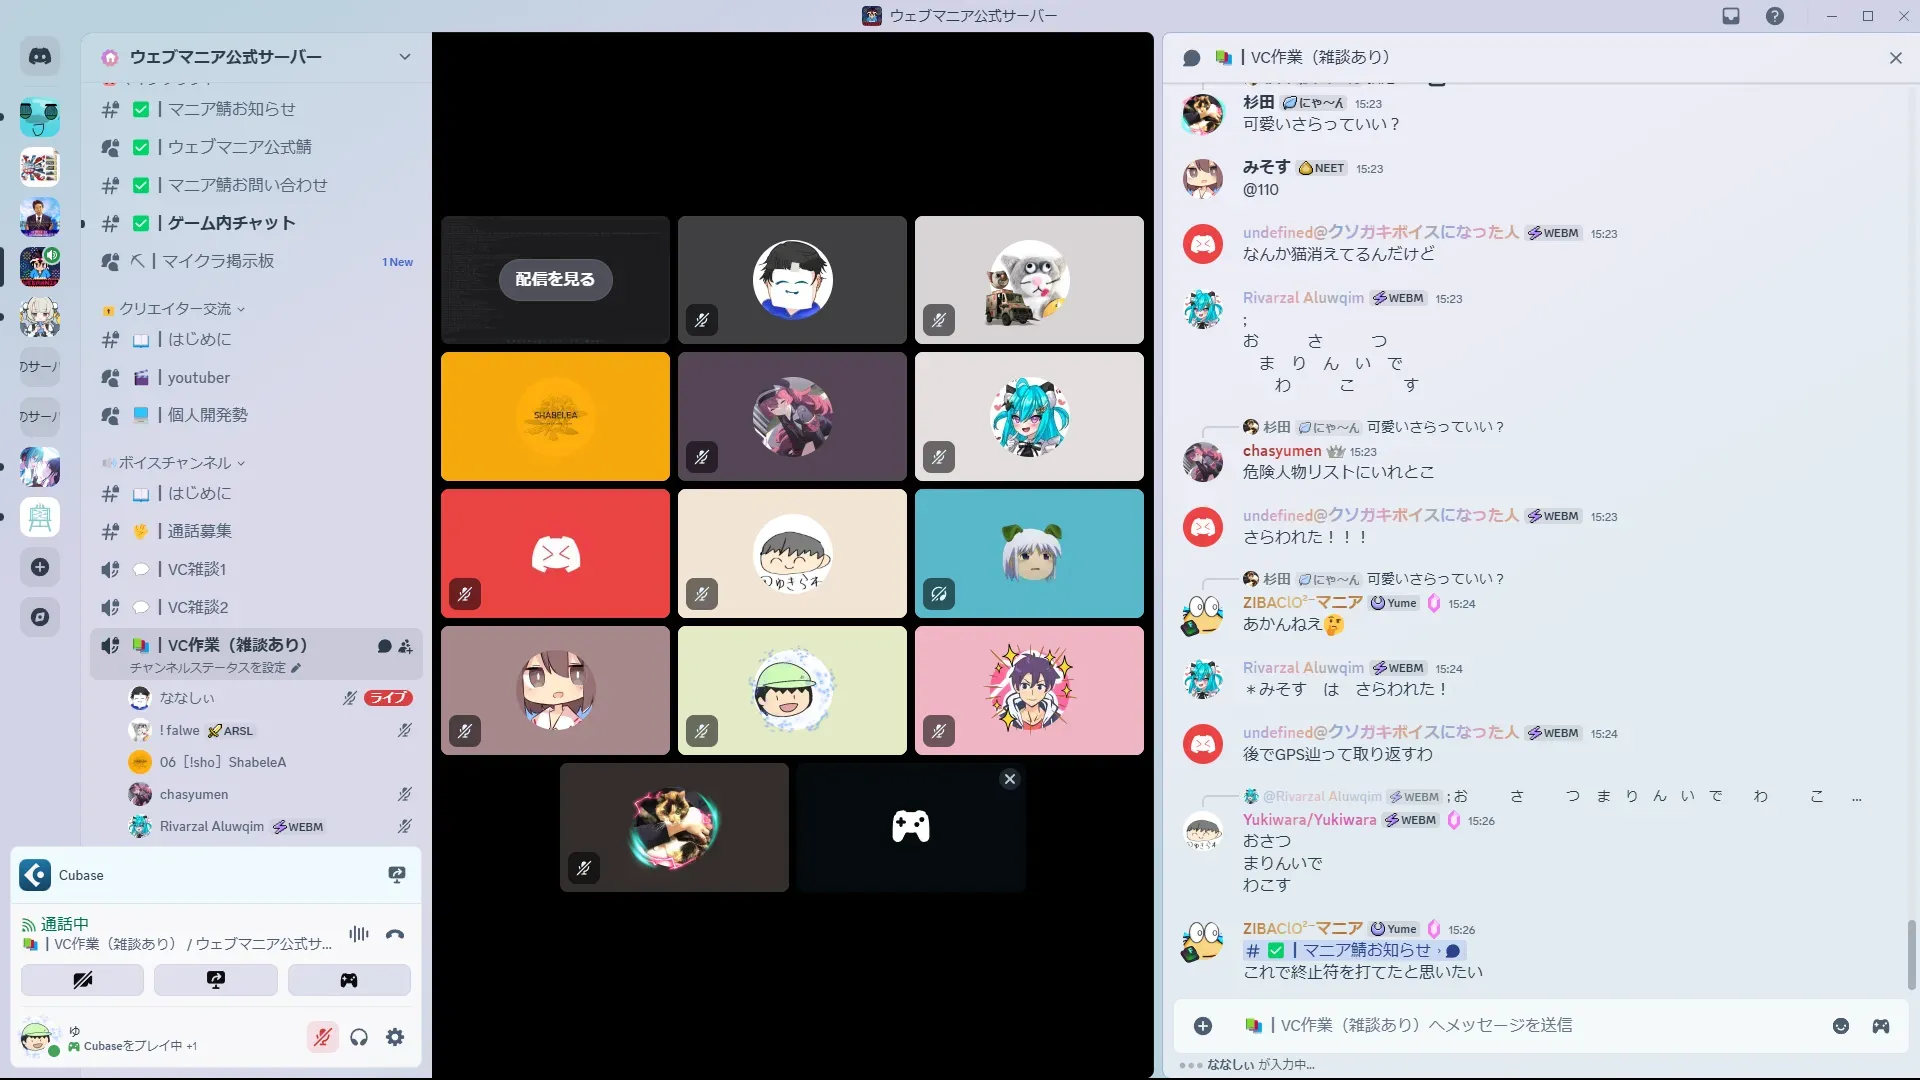Open noise suppression waveform icon
1920x1080 pixels.
pos(358,935)
